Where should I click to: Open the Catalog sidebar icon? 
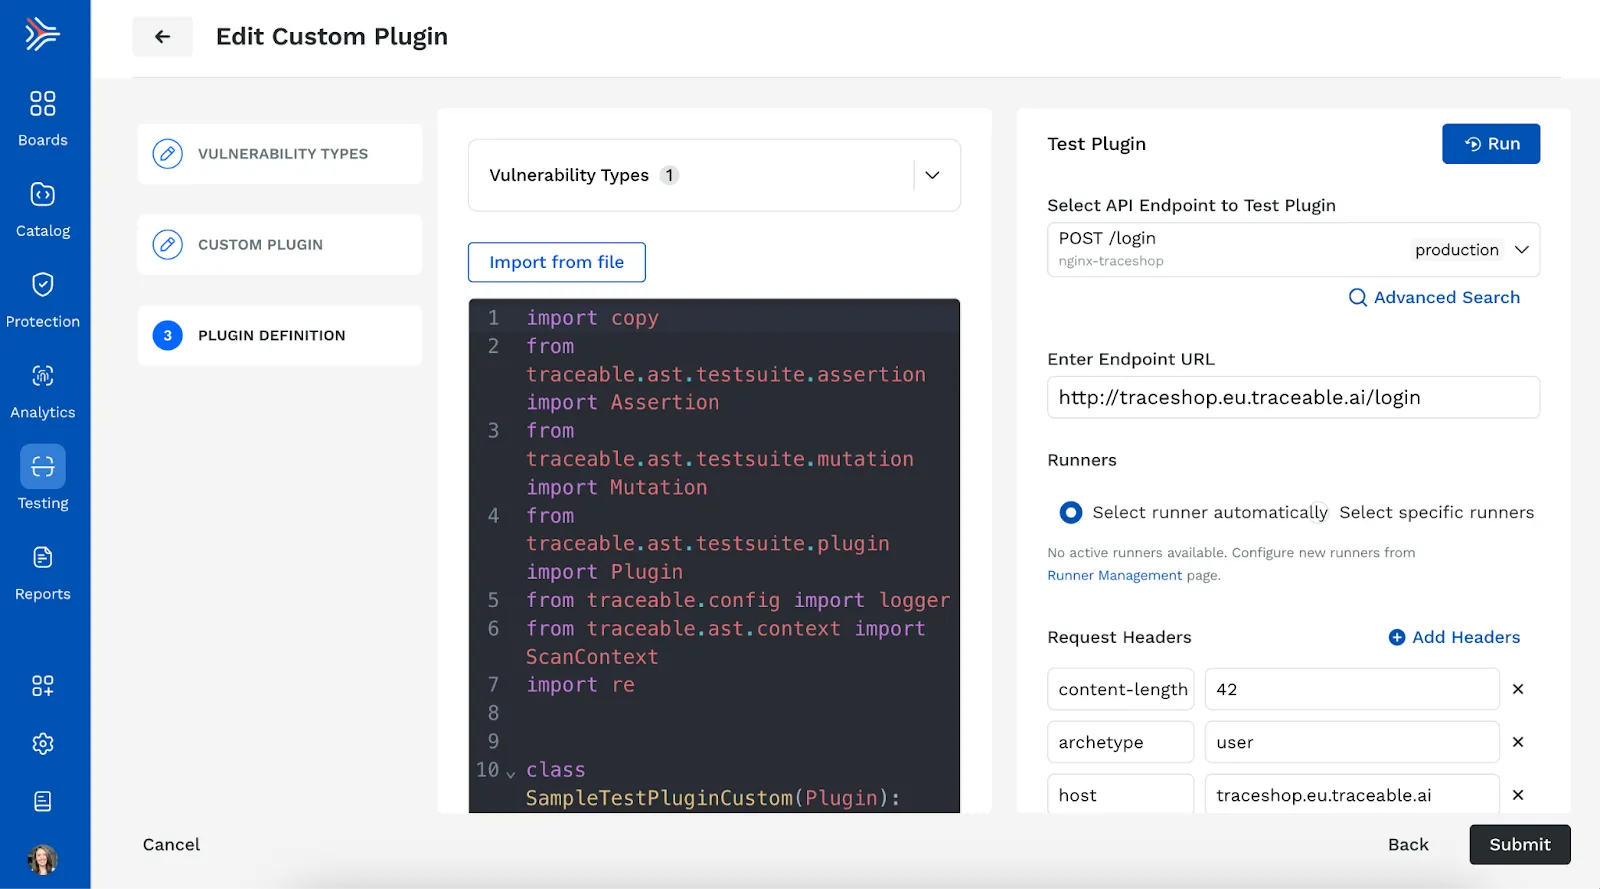[x=43, y=194]
